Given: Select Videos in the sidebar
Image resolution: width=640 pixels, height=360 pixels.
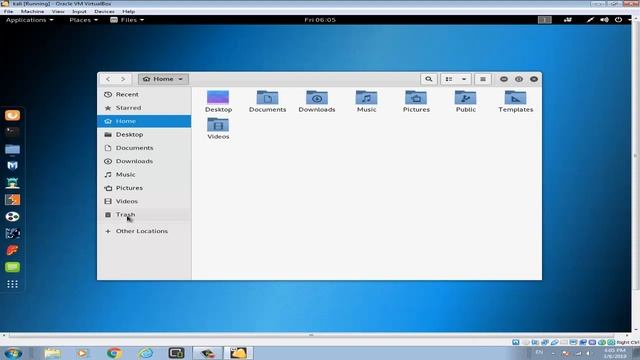Looking at the screenshot, I should pyautogui.click(x=144, y=201).
